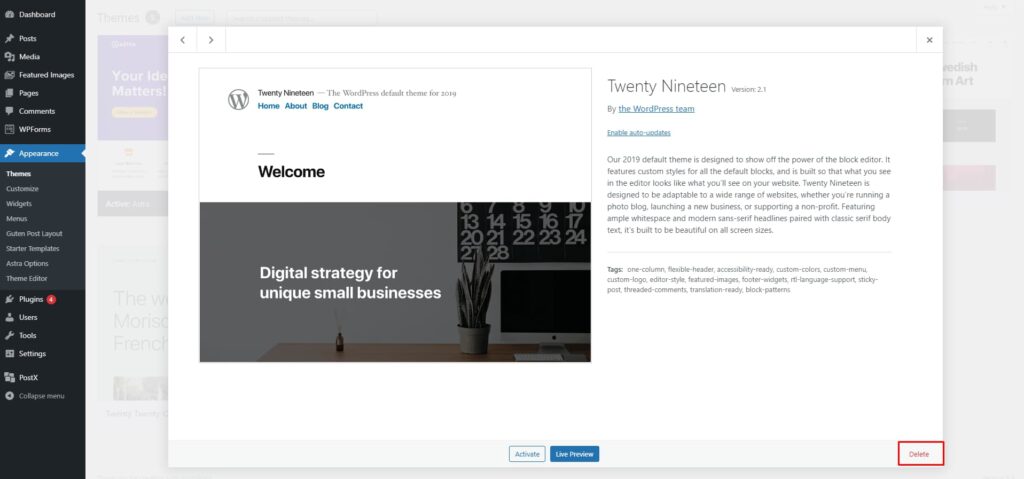Viewport: 1024px width, 479px height.
Task: Click the Version: 2.1 label
Action: (748, 90)
